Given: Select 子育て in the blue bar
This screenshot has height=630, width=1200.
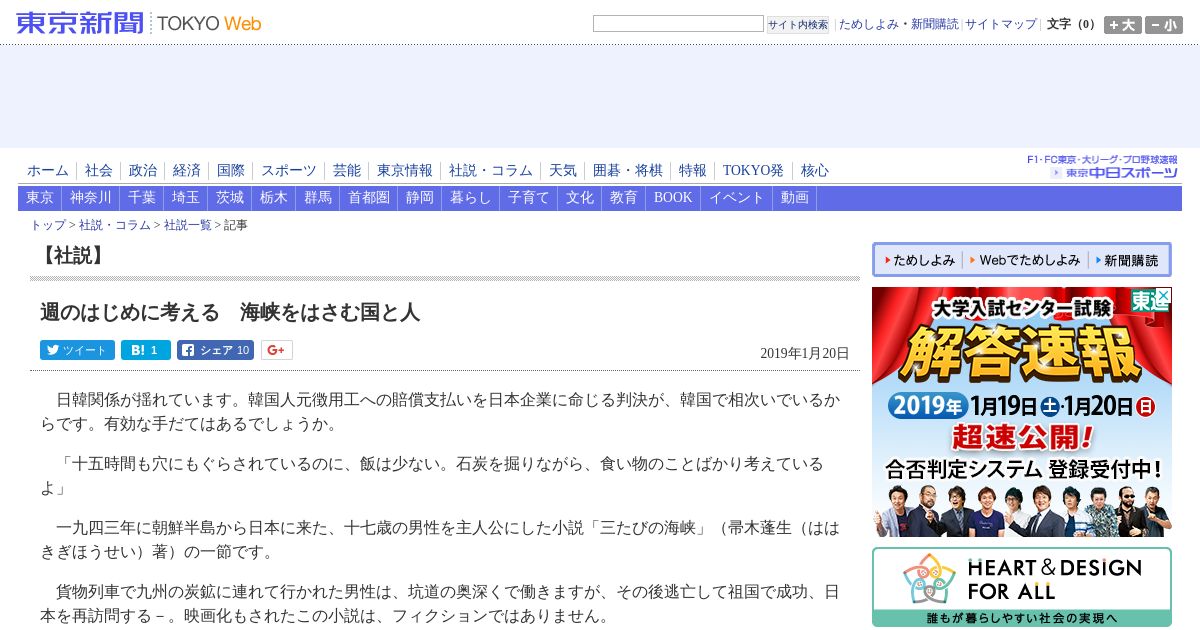Looking at the screenshot, I should (x=529, y=198).
